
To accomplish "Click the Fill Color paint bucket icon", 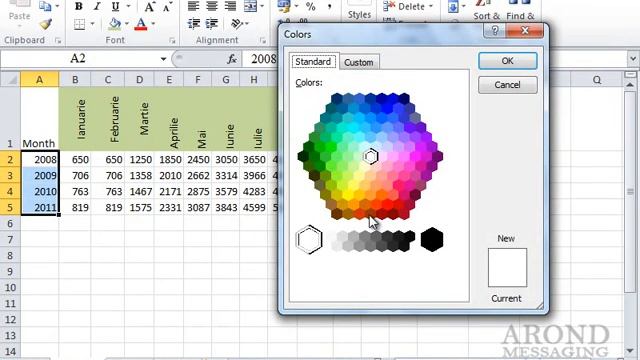I will [115, 24].
